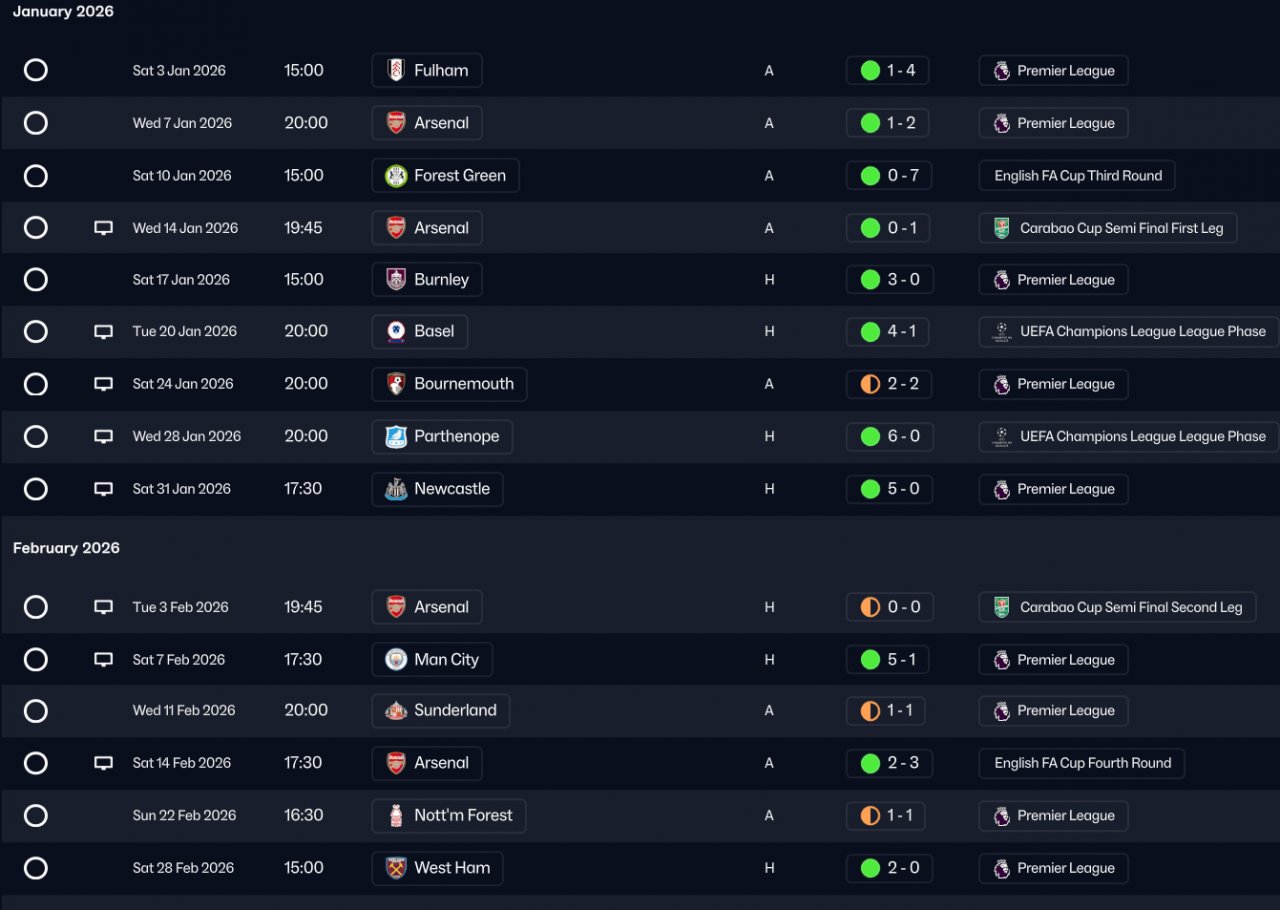Open the 2 - 2 draw result at Bournemouth

coord(890,384)
